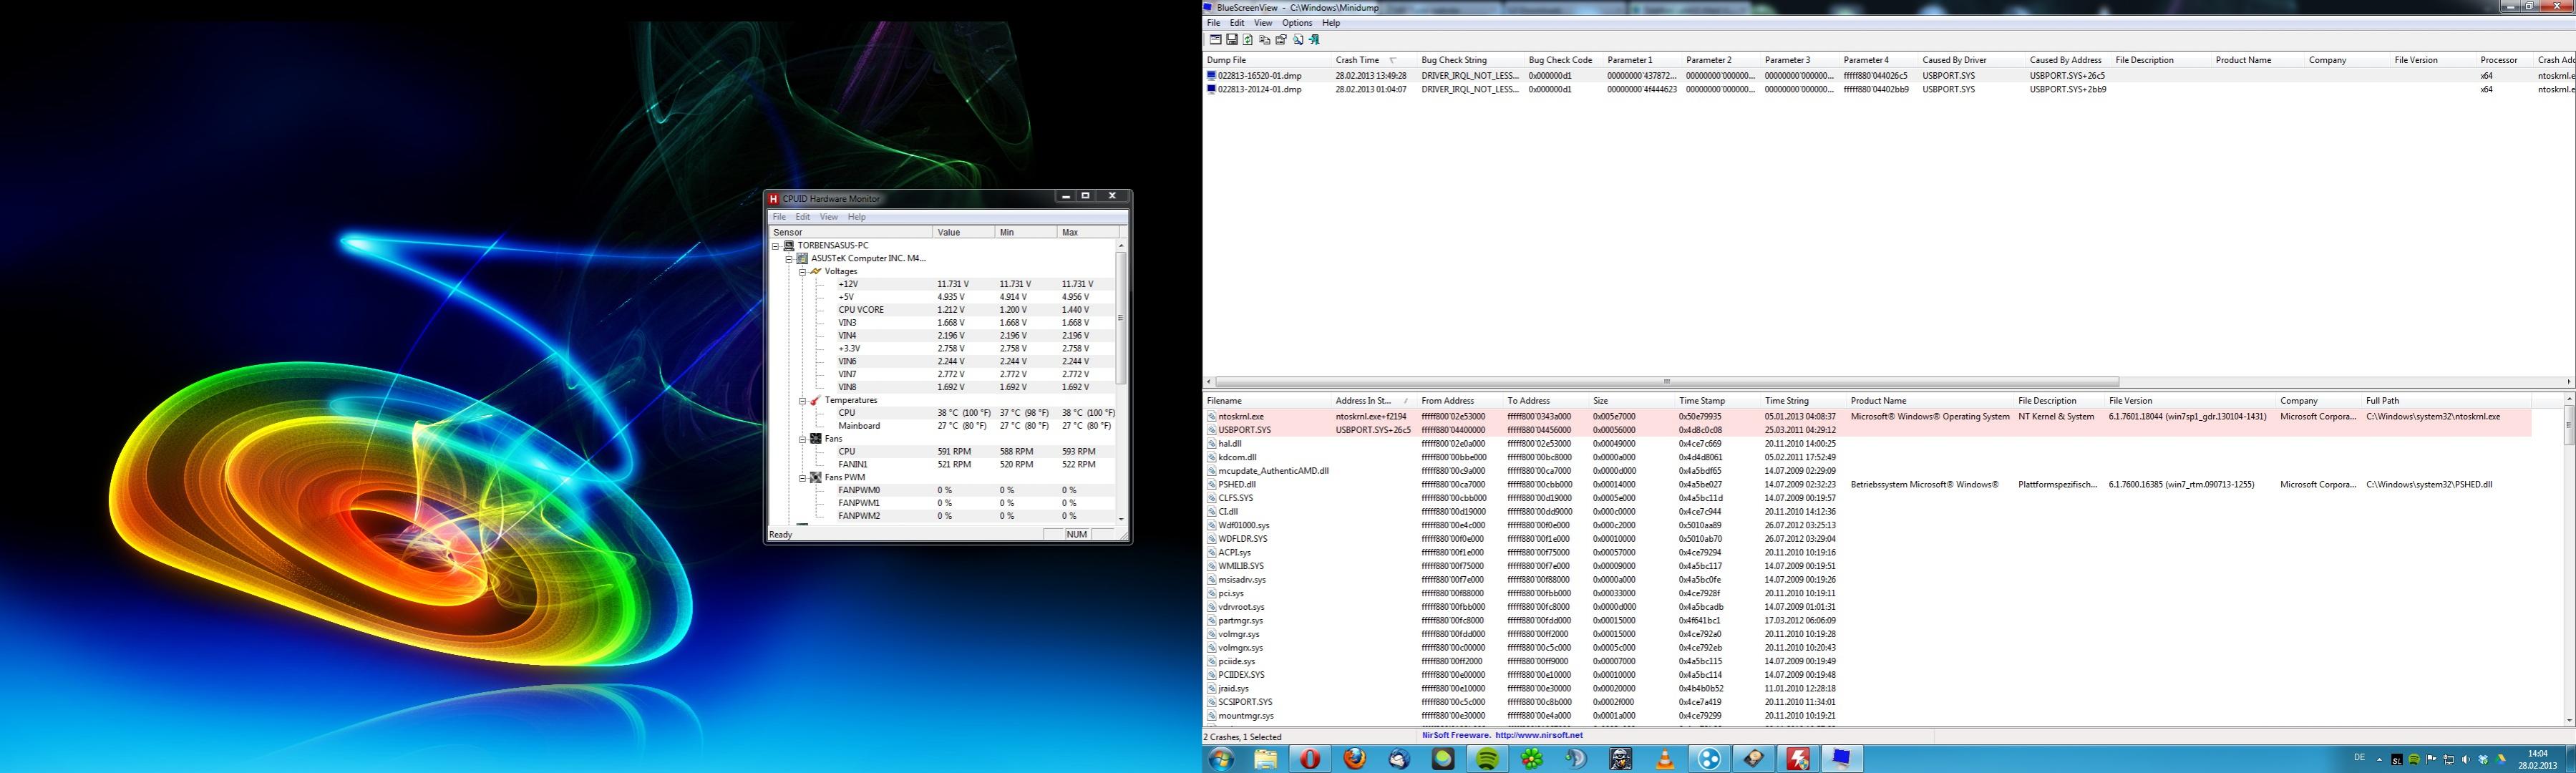Launch VLC media player from taskbar
This screenshot has width=2576, height=773.
pyautogui.click(x=1665, y=759)
